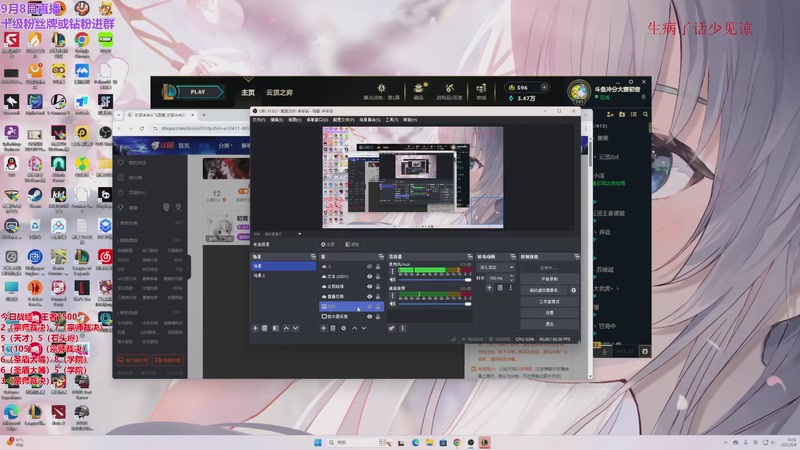Open microphone channel three-dot options

(x=393, y=271)
